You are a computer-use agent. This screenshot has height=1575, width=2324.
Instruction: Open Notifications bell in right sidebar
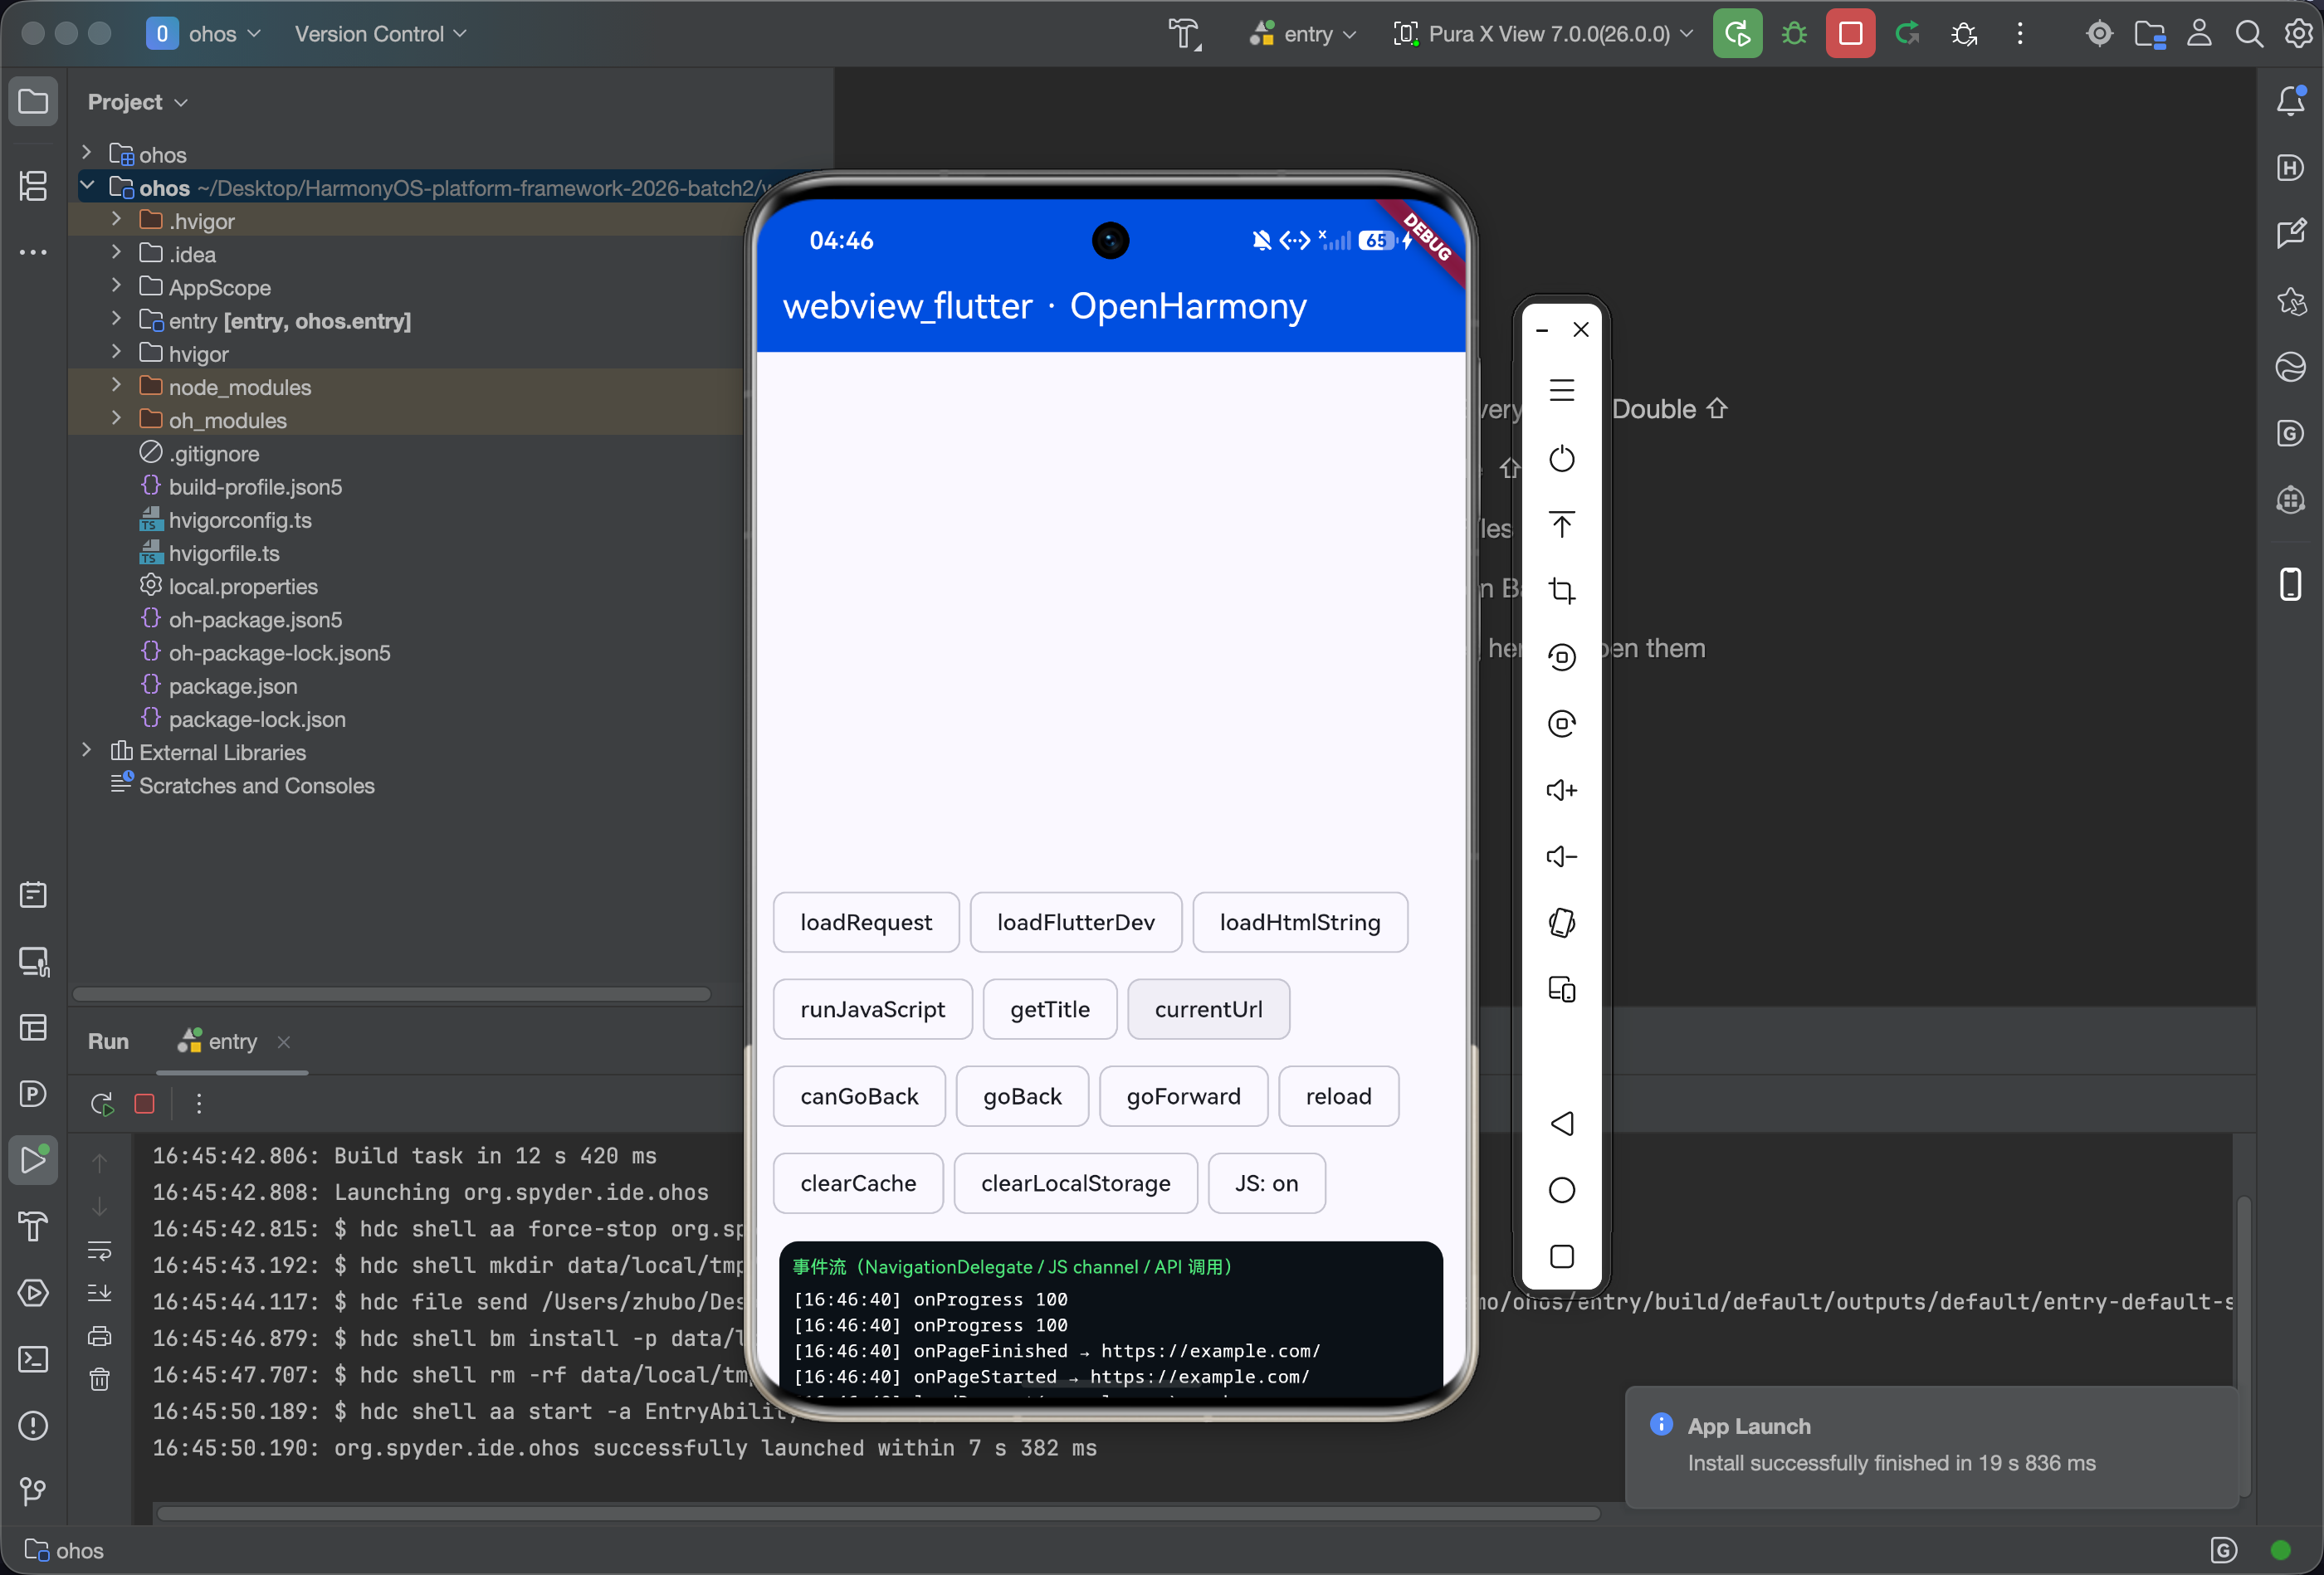click(x=2290, y=101)
